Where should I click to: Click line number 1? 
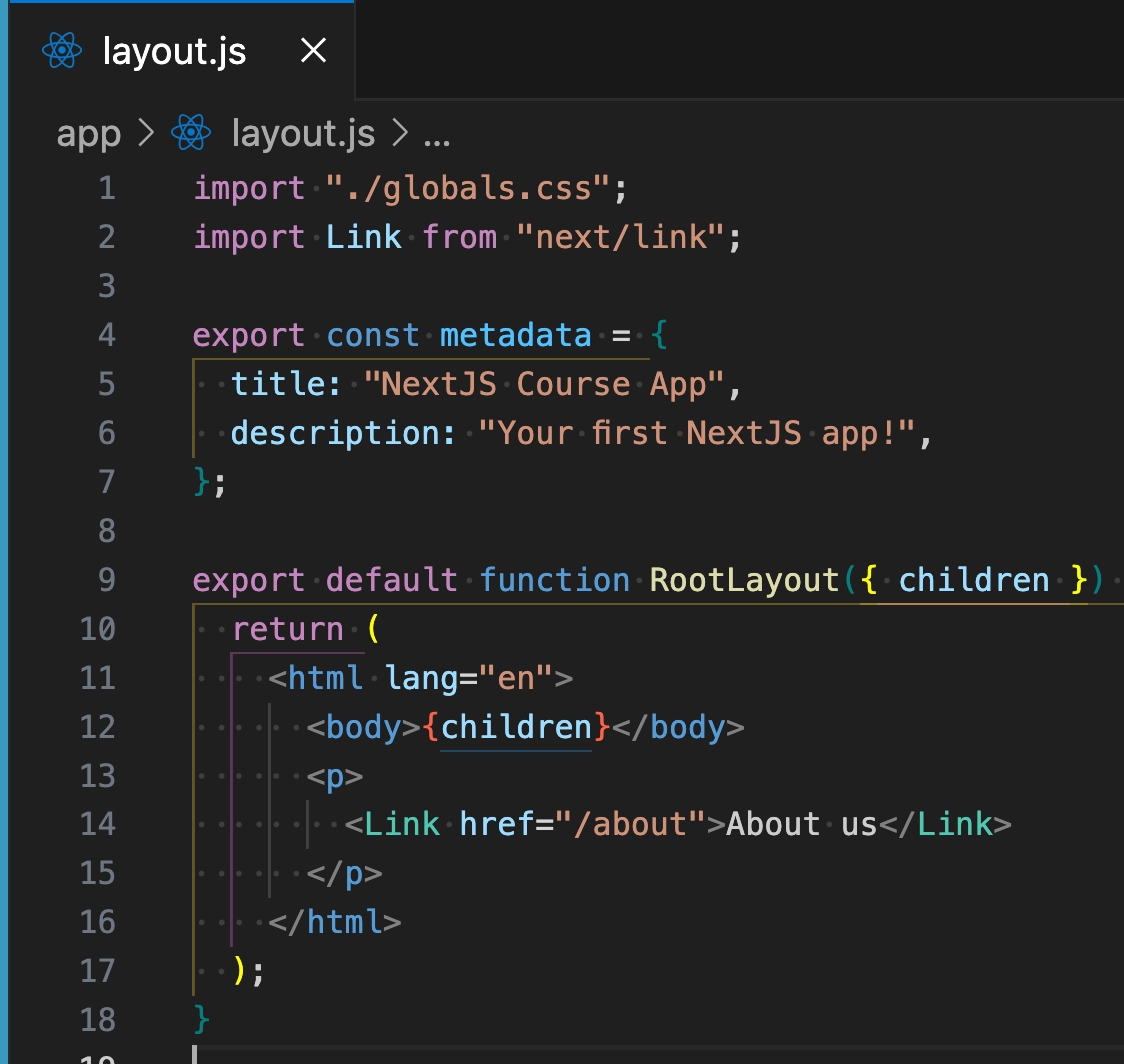click(107, 188)
